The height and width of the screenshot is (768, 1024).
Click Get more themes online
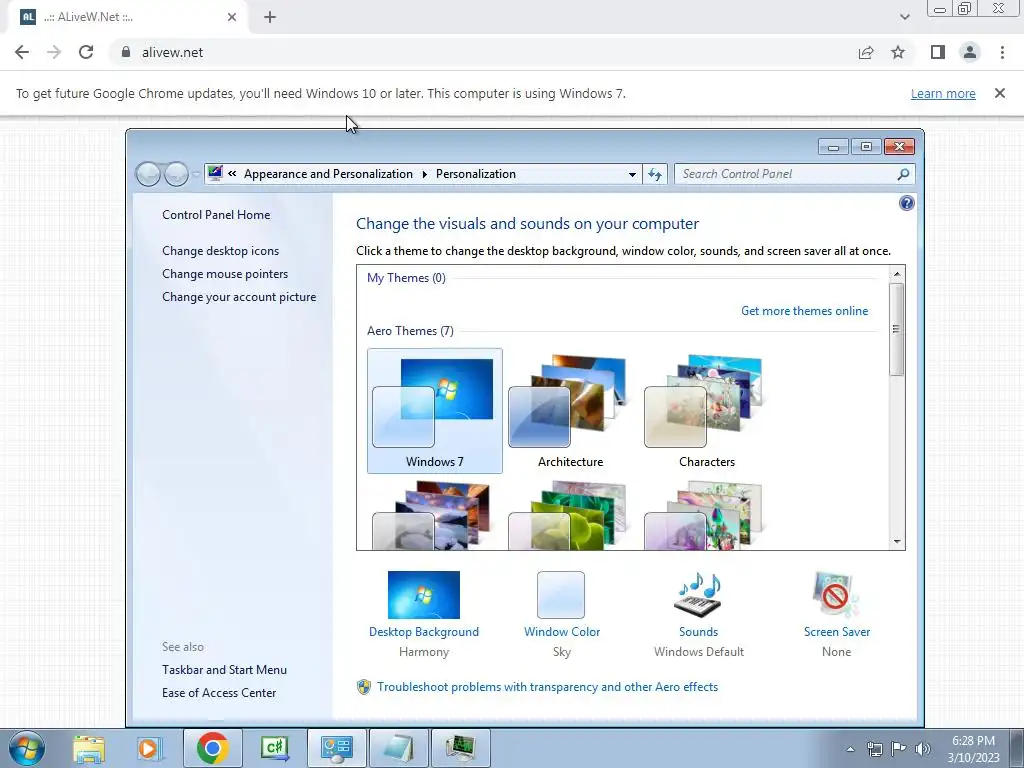click(805, 311)
